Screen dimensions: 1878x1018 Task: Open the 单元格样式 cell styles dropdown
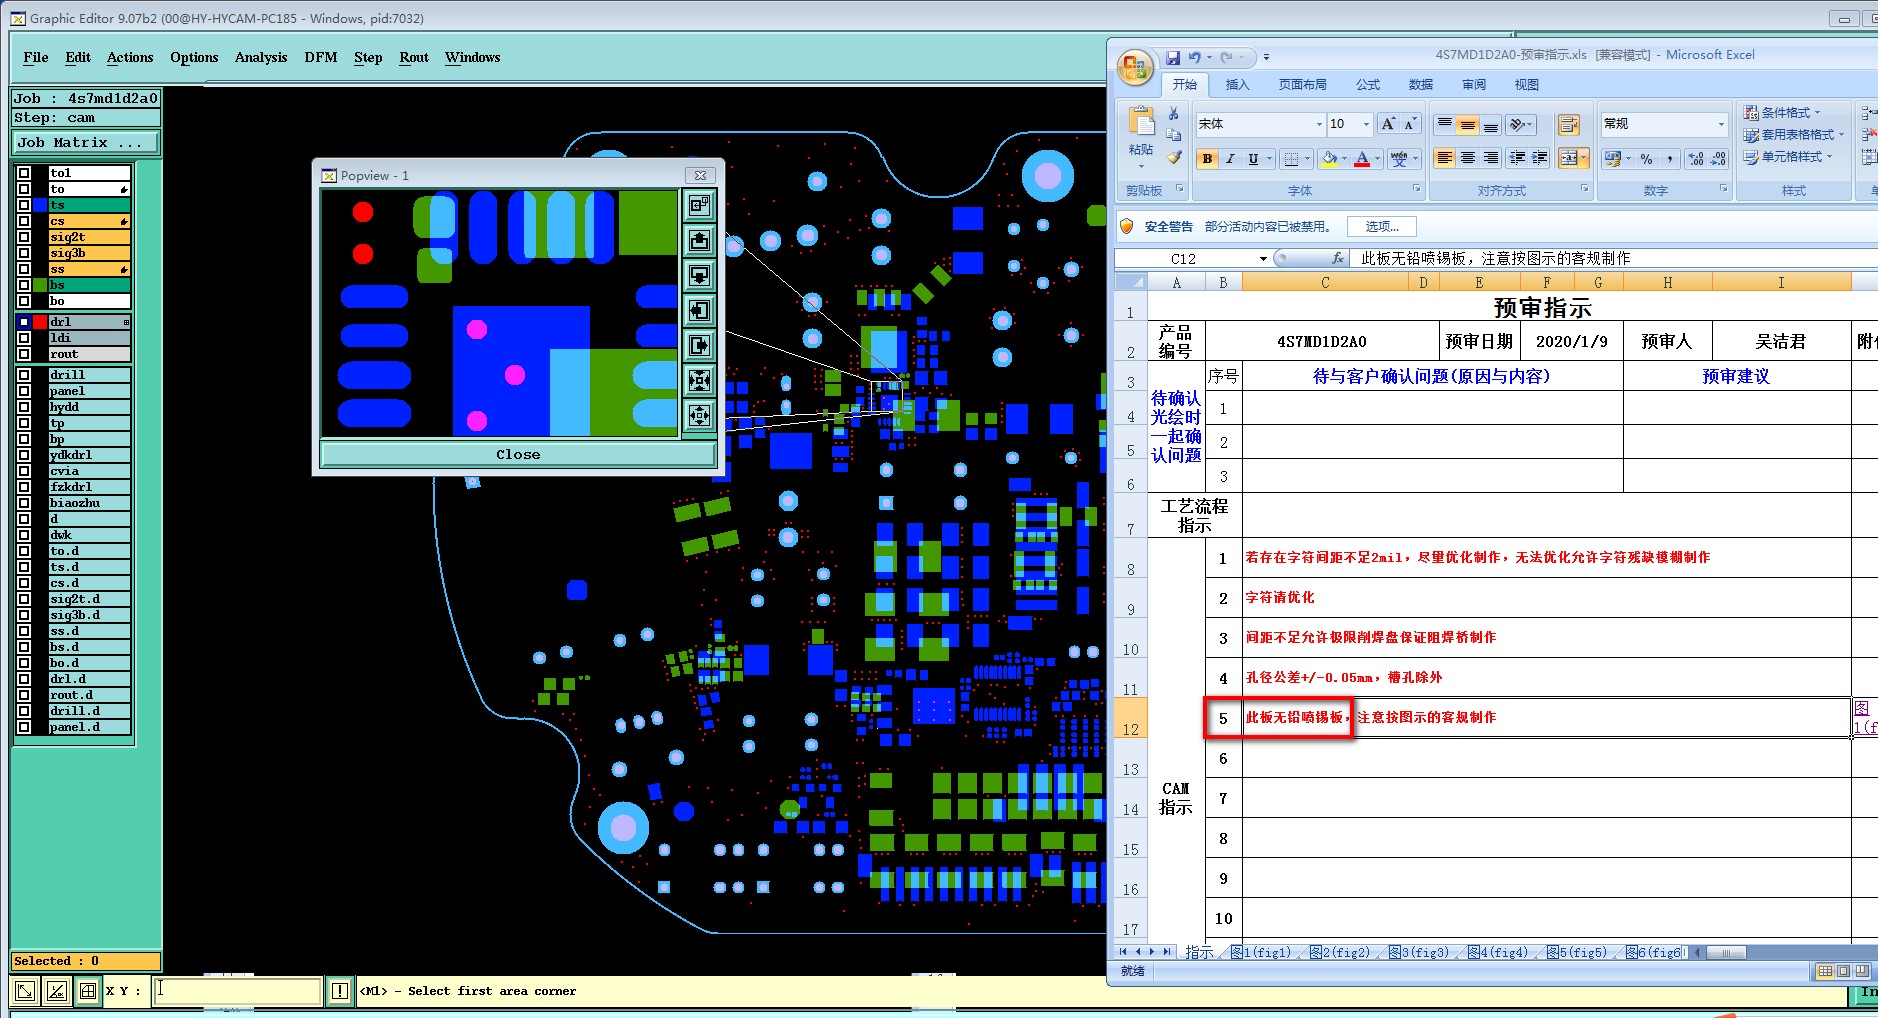coord(1788,156)
